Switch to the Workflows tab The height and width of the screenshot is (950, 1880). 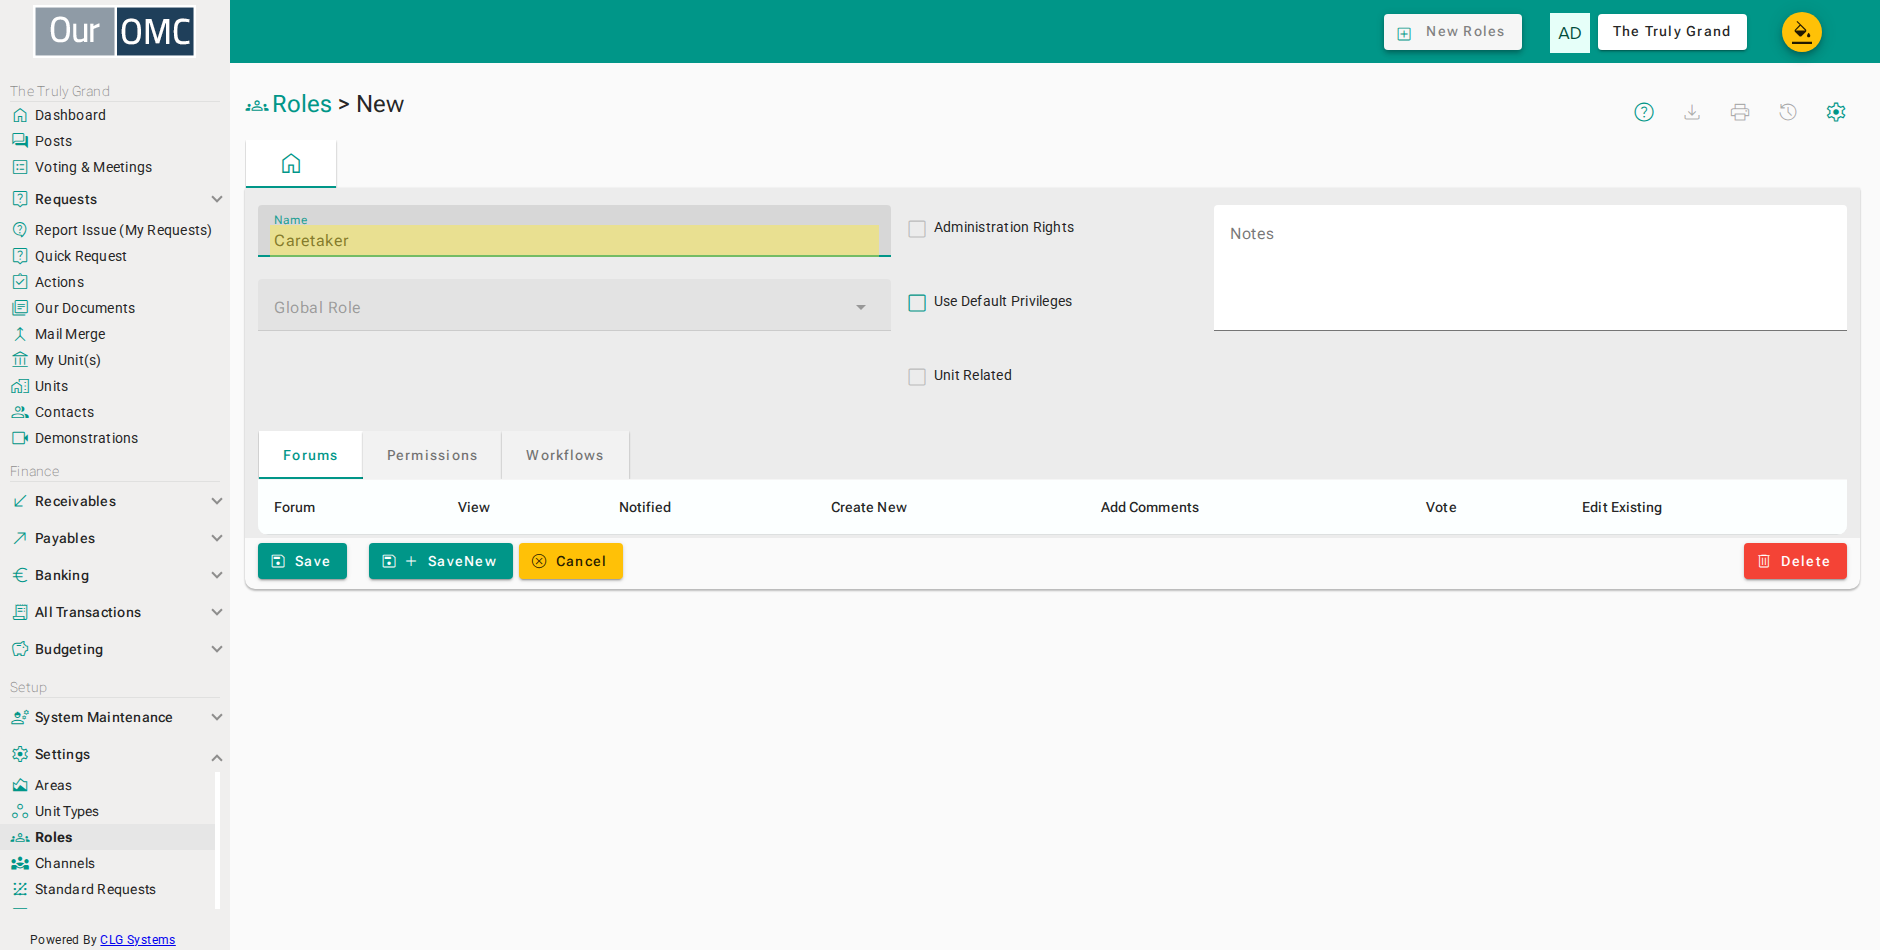click(x=565, y=455)
